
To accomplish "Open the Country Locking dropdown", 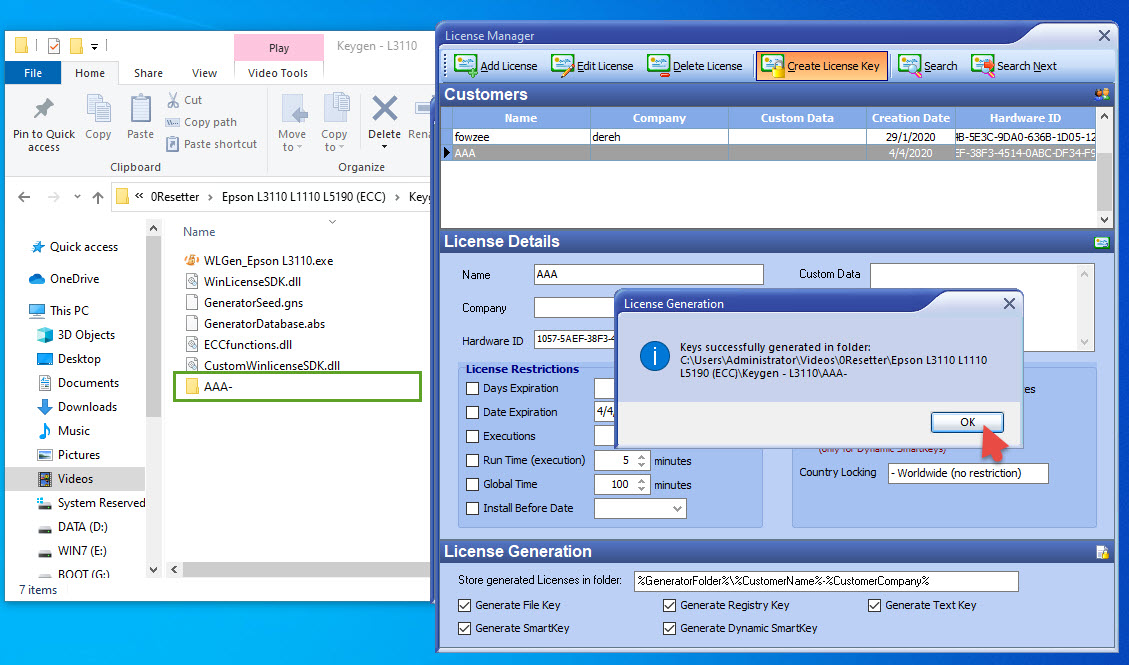I will tap(968, 473).
